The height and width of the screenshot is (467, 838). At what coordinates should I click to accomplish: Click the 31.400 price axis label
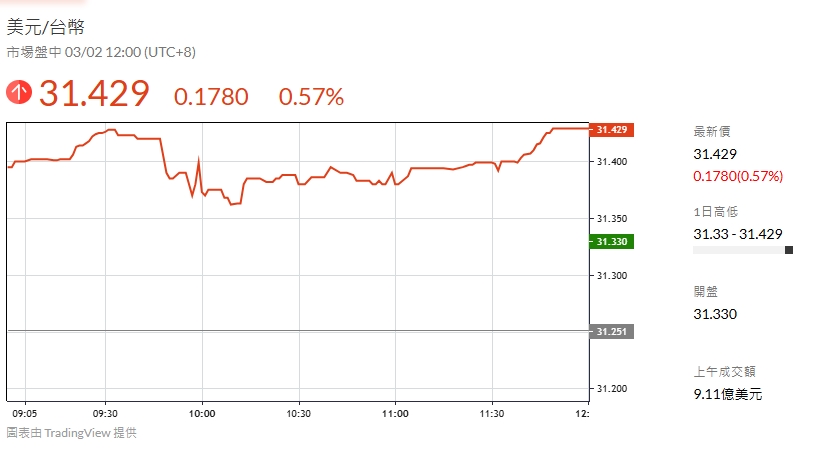pos(611,161)
